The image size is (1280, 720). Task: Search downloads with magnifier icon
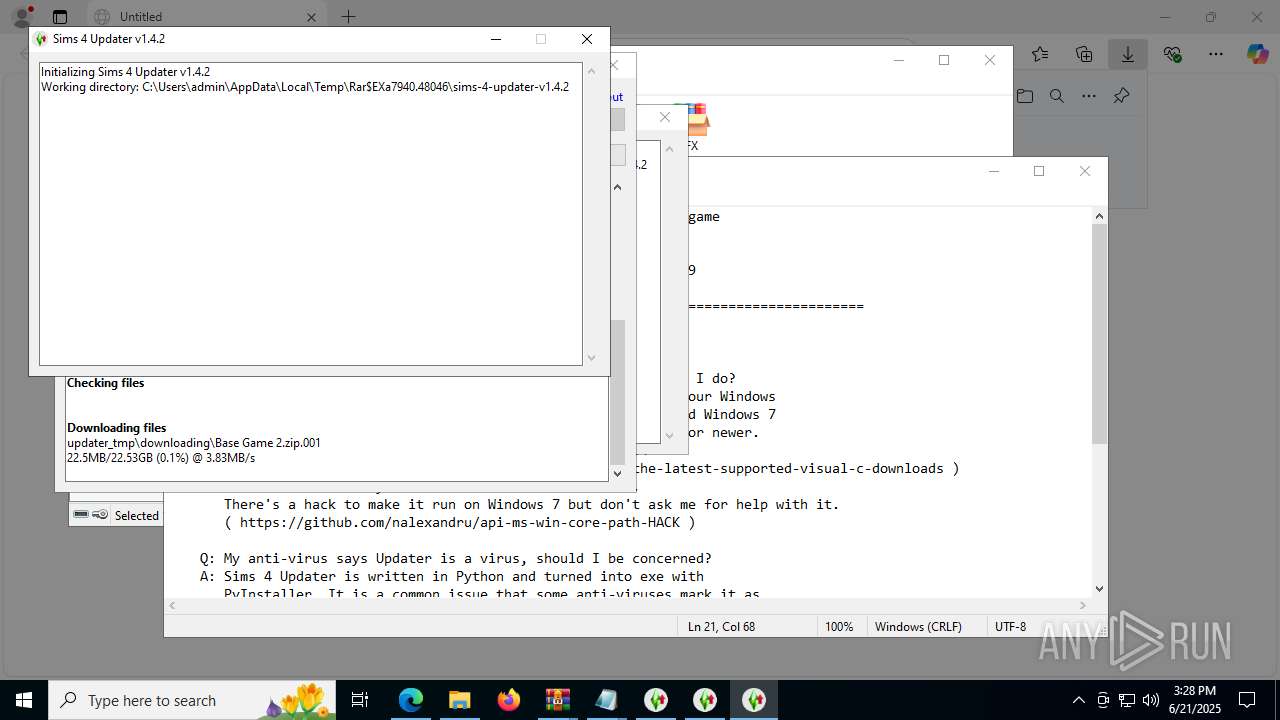(1057, 96)
